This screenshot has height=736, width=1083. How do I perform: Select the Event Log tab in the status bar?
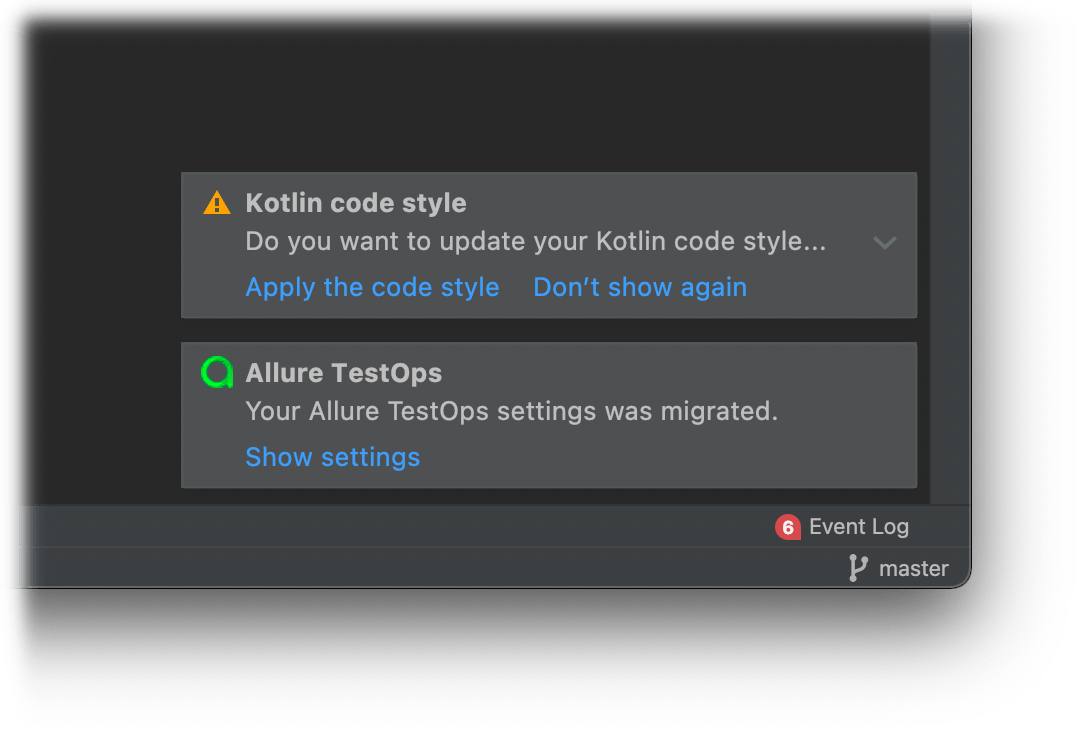tap(858, 526)
